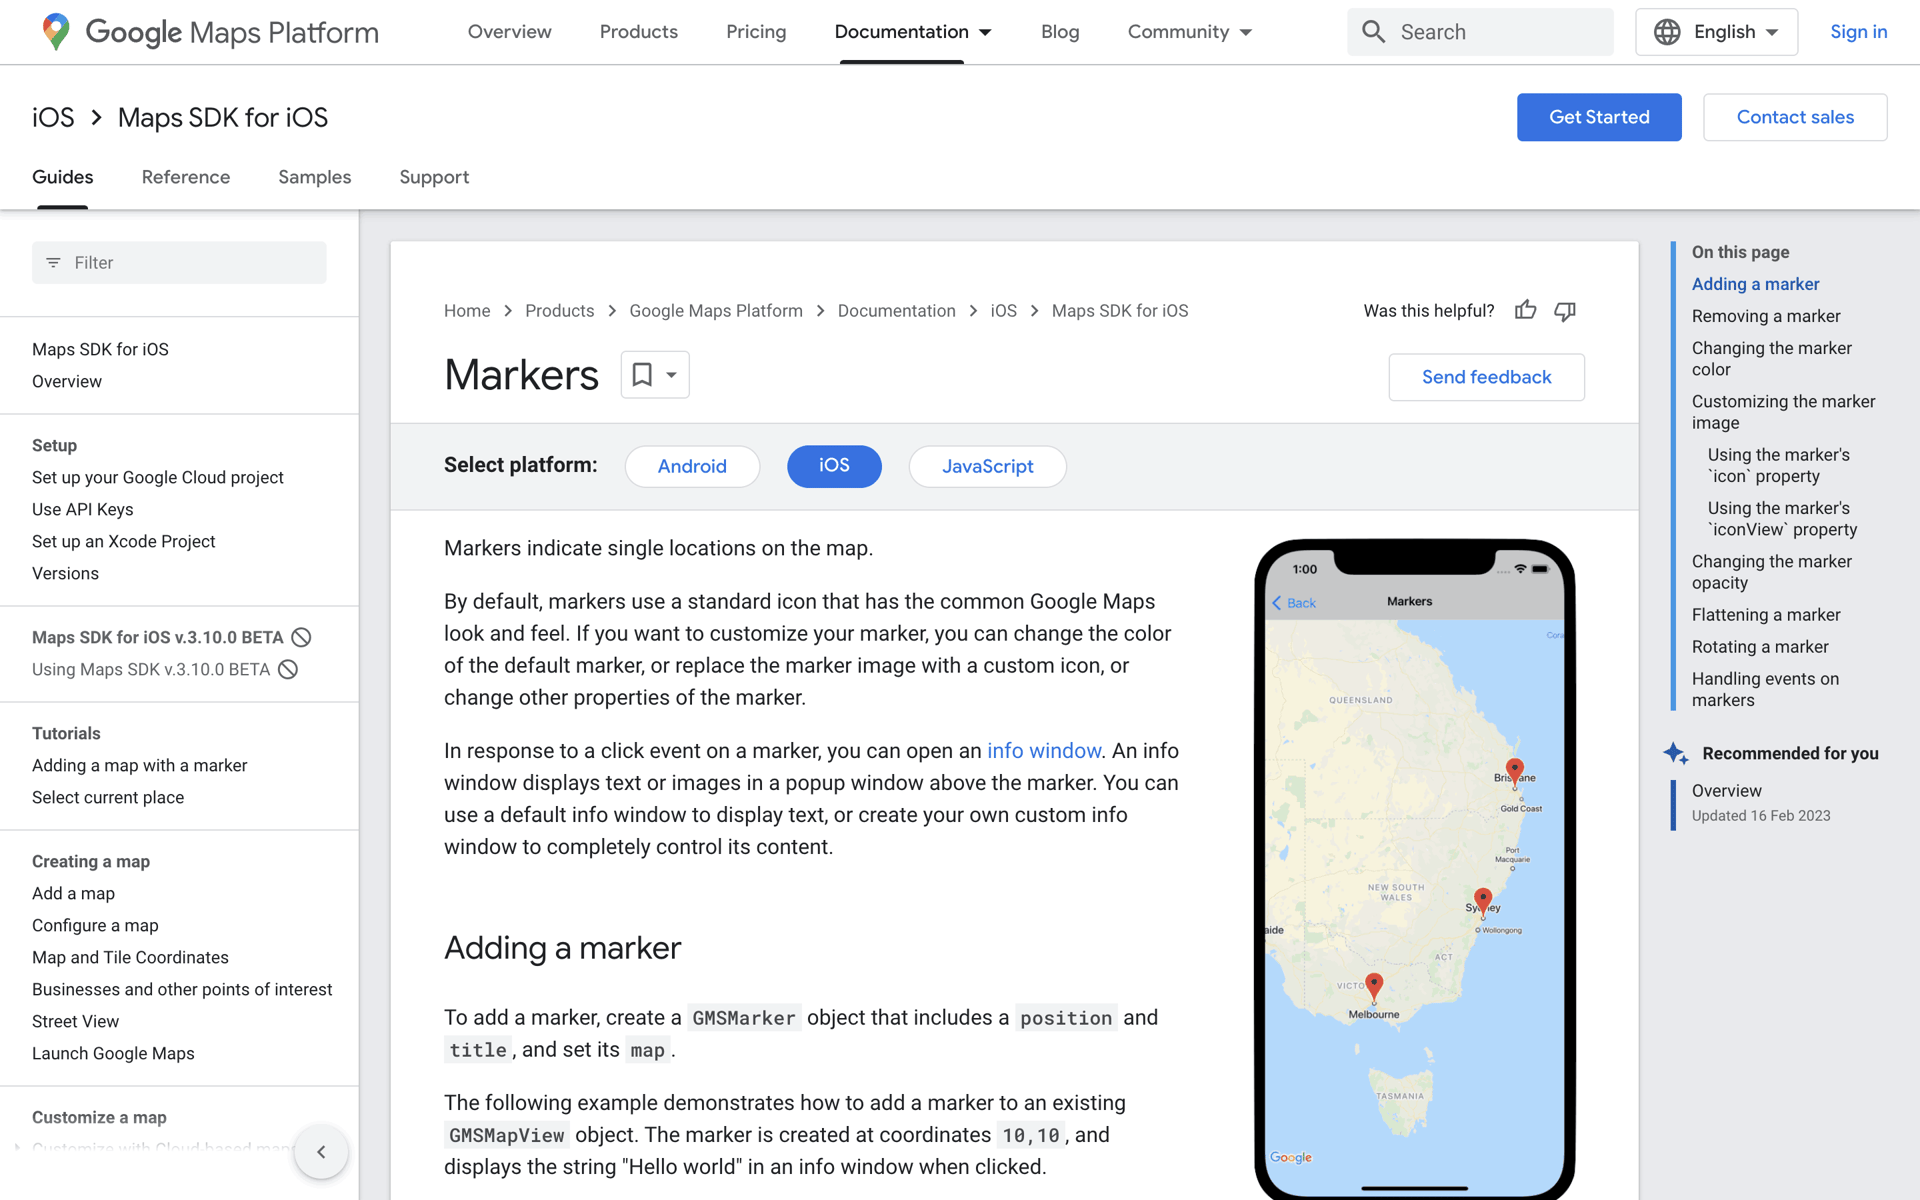Click the sidebar Filter field
Viewport: 1920px width, 1200px height.
(179, 263)
